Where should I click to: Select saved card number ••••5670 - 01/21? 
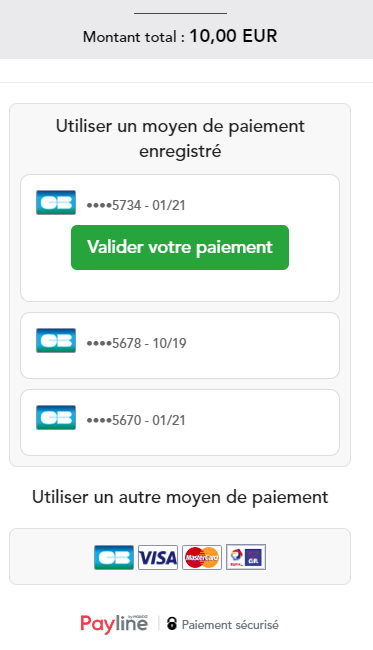(136, 420)
